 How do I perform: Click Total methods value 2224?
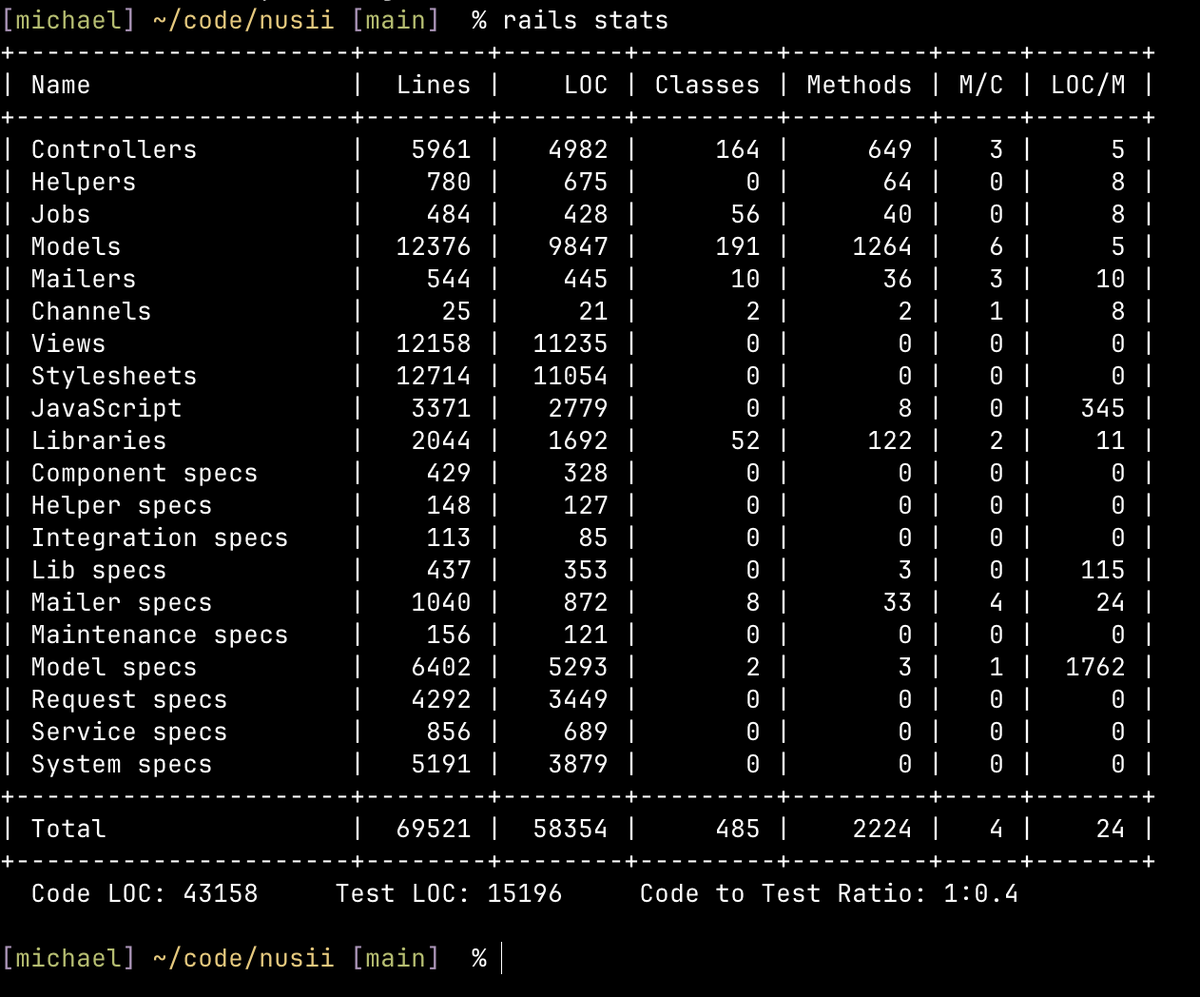(882, 829)
